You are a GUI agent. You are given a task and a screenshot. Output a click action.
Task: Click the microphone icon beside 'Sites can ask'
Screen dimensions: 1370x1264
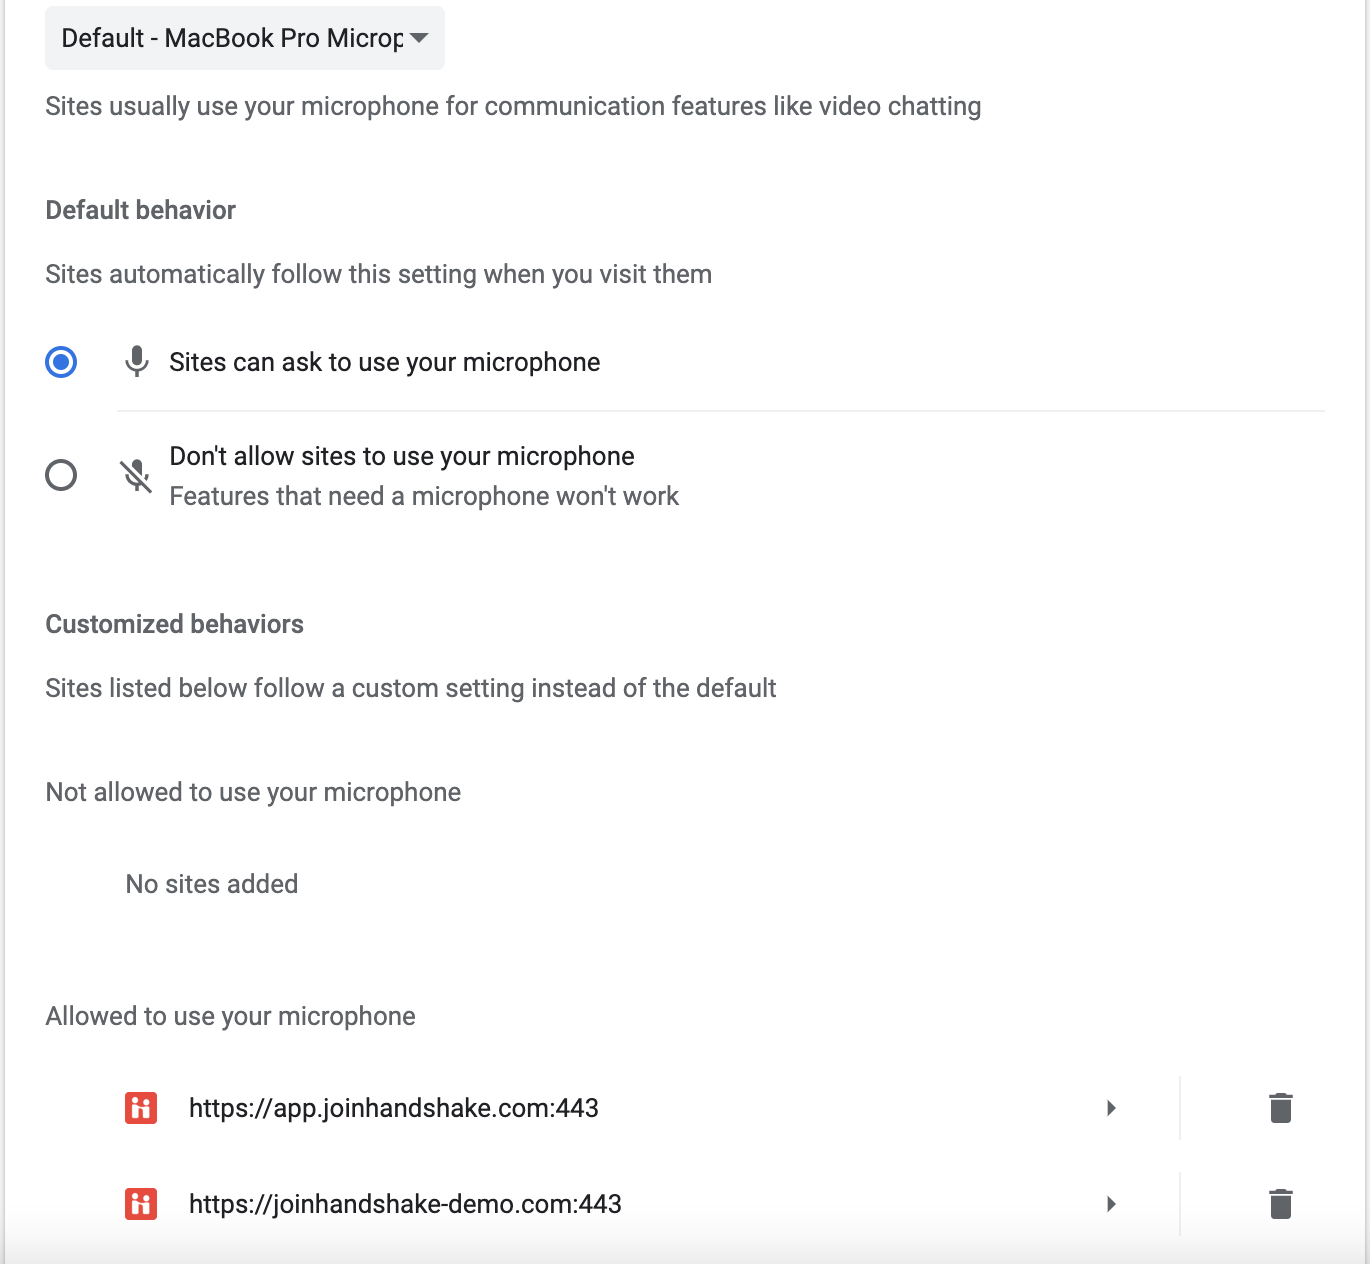pos(137,362)
